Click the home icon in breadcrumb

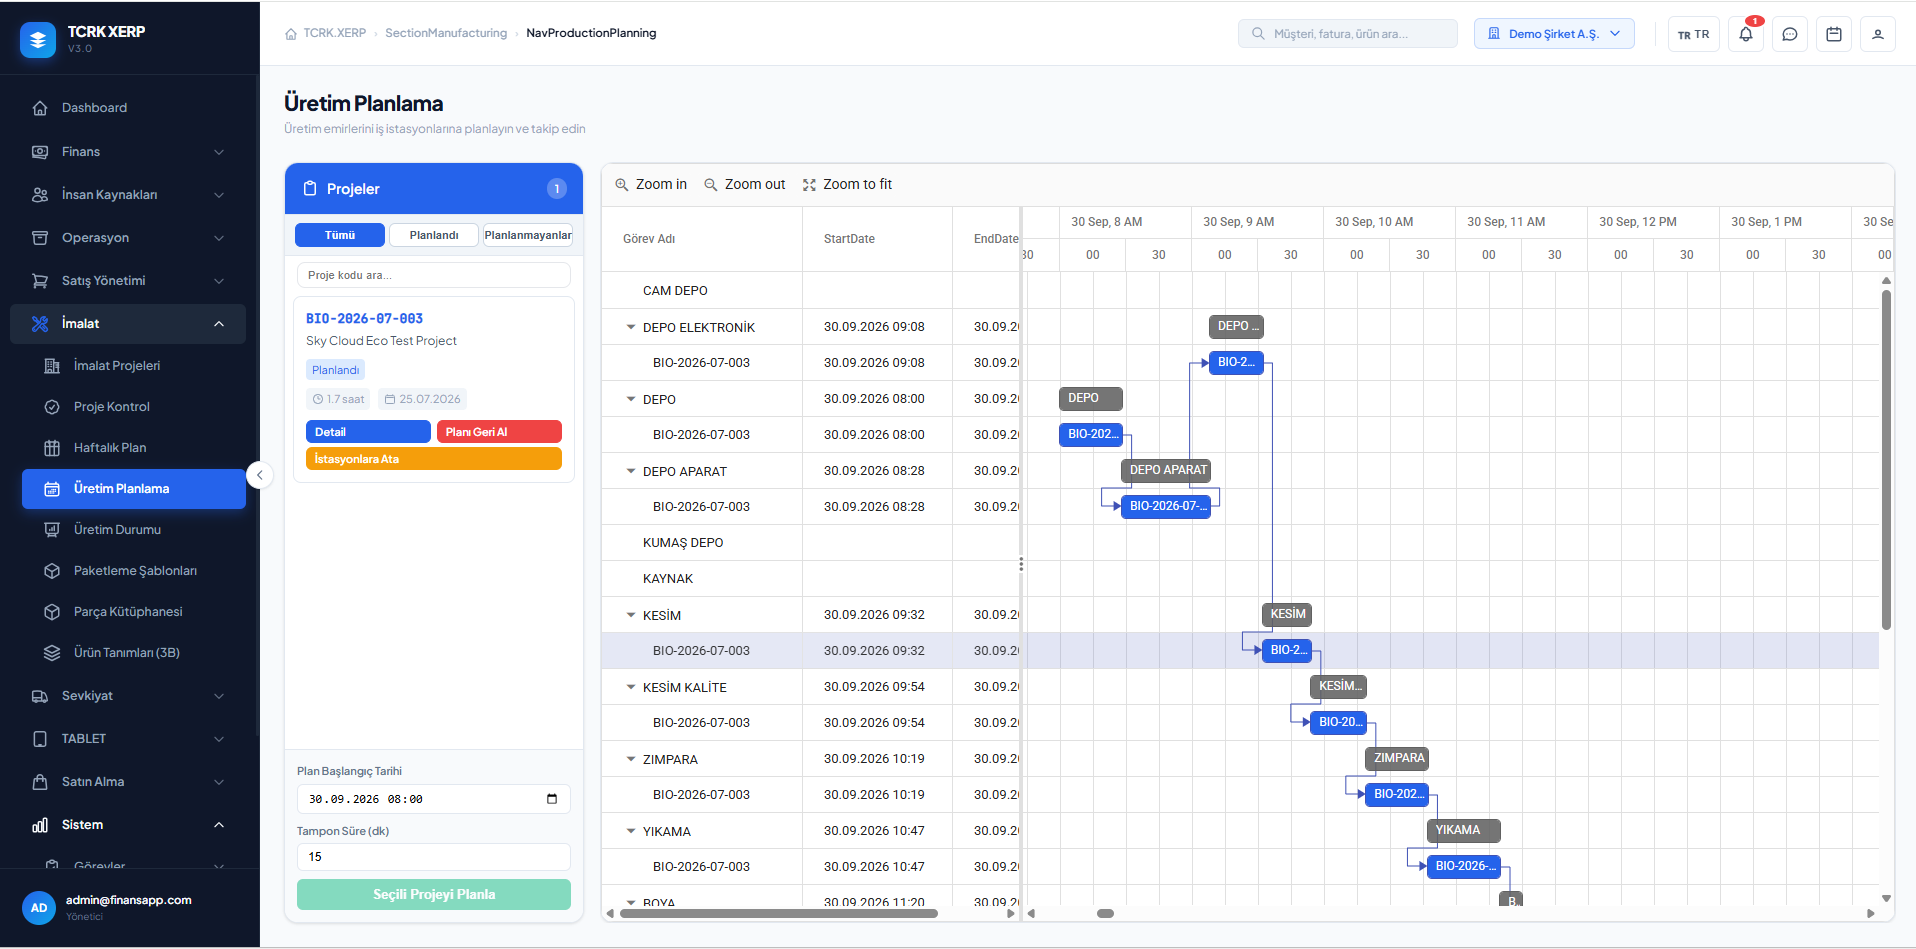[x=291, y=34]
